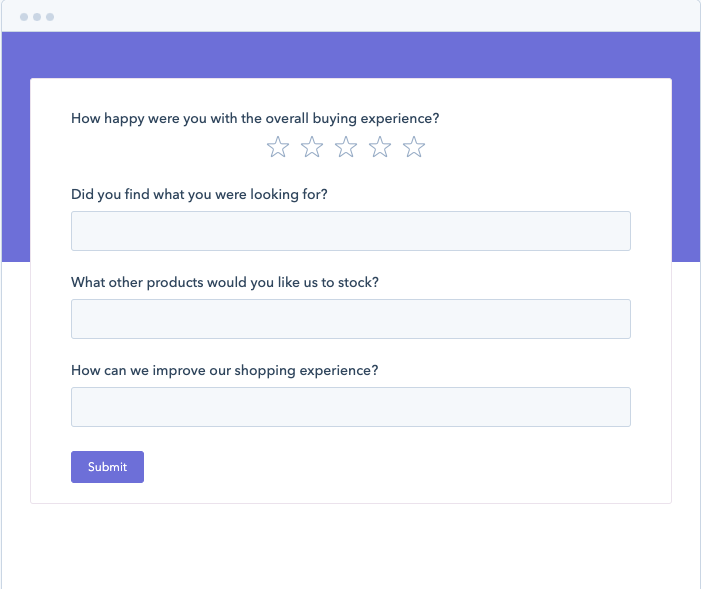This screenshot has height=589, width=701.
Task: Focus the text box under "Did you find" question
Action: coord(350,231)
